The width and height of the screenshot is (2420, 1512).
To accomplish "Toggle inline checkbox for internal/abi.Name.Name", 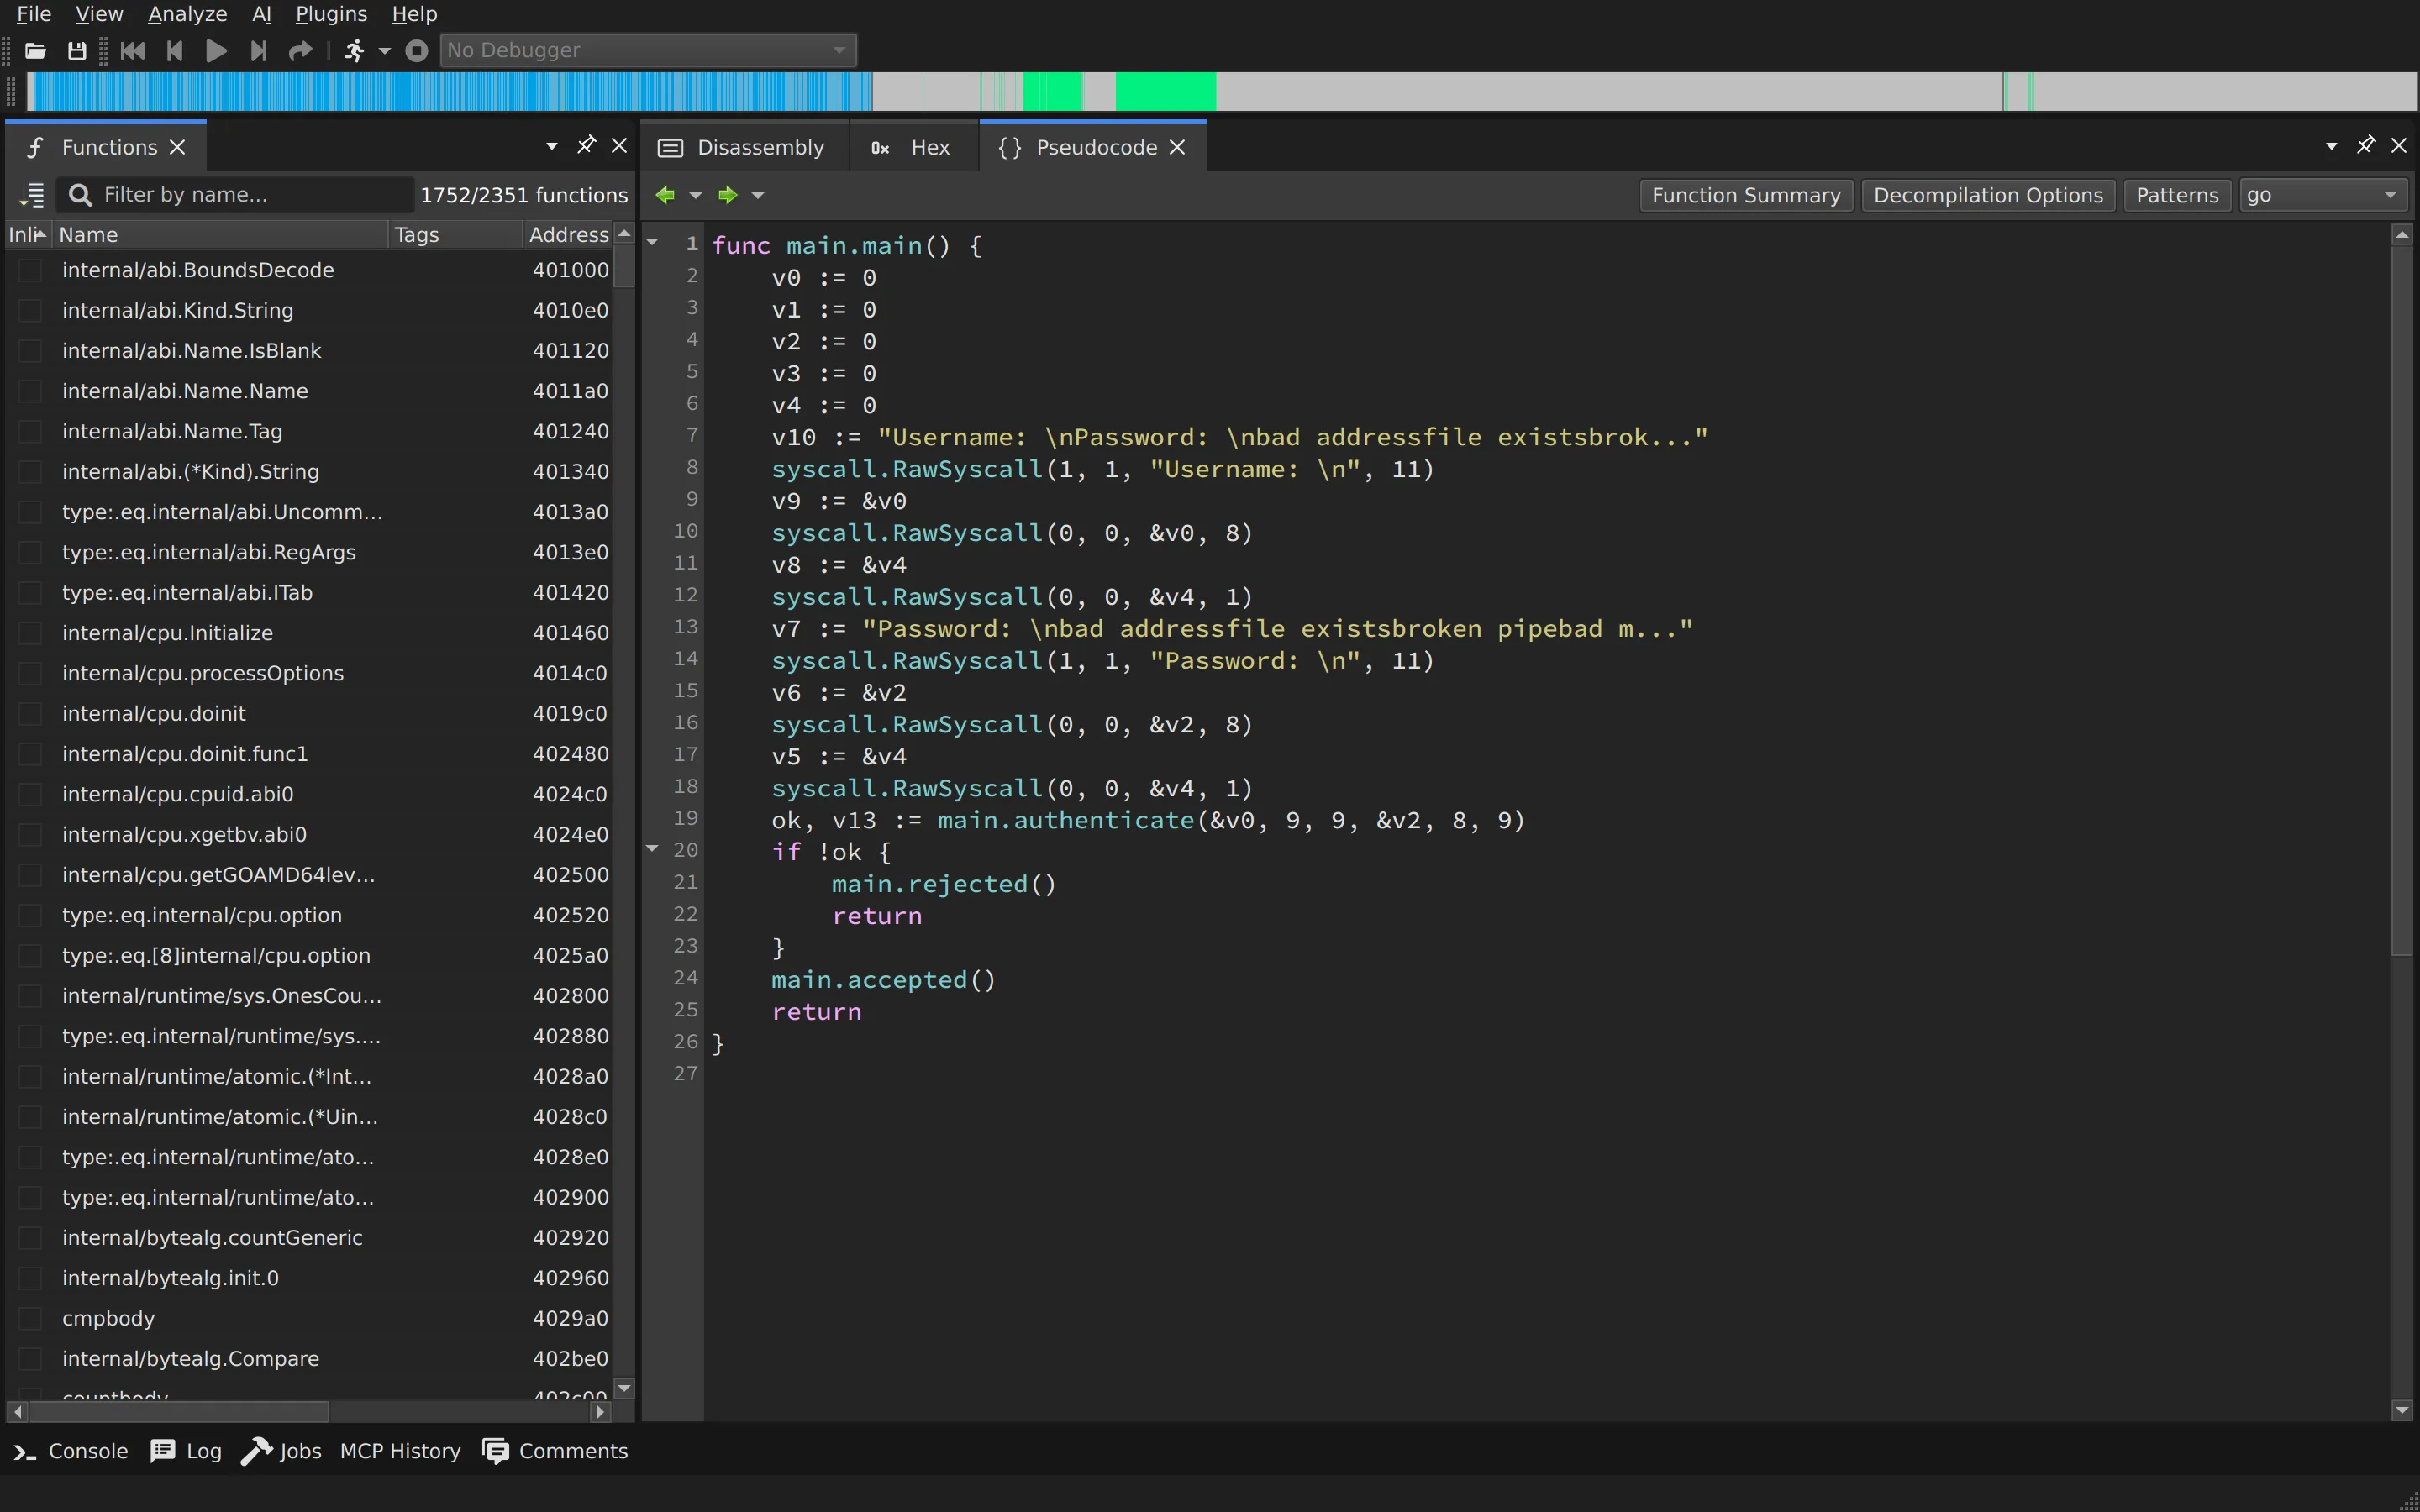I will point(31,391).
